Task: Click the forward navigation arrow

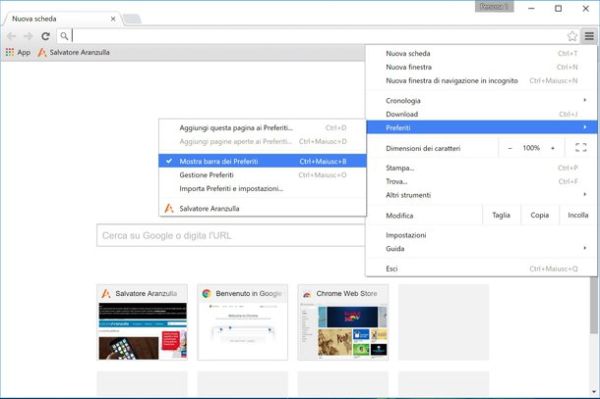Action: pos(28,36)
